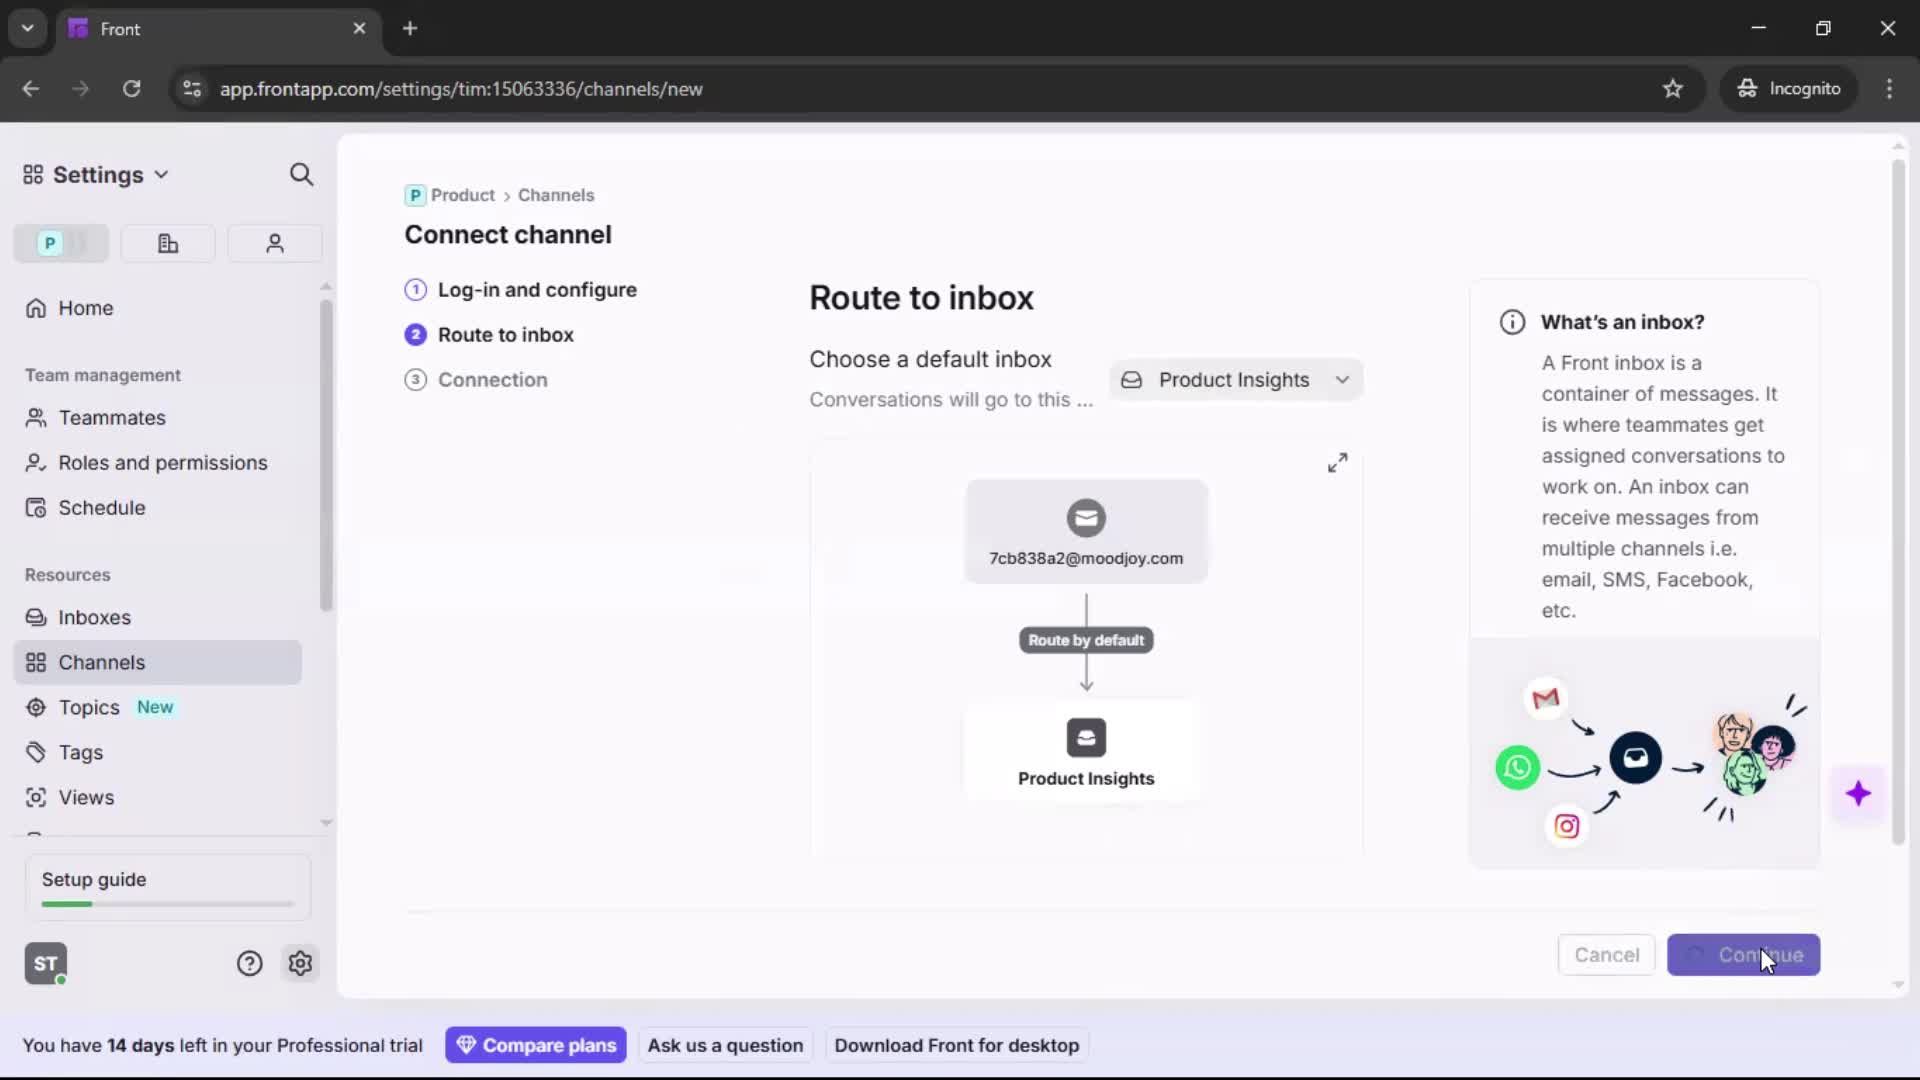This screenshot has height=1080, width=1920.
Task: Click the Continue button
Action: click(x=1744, y=955)
